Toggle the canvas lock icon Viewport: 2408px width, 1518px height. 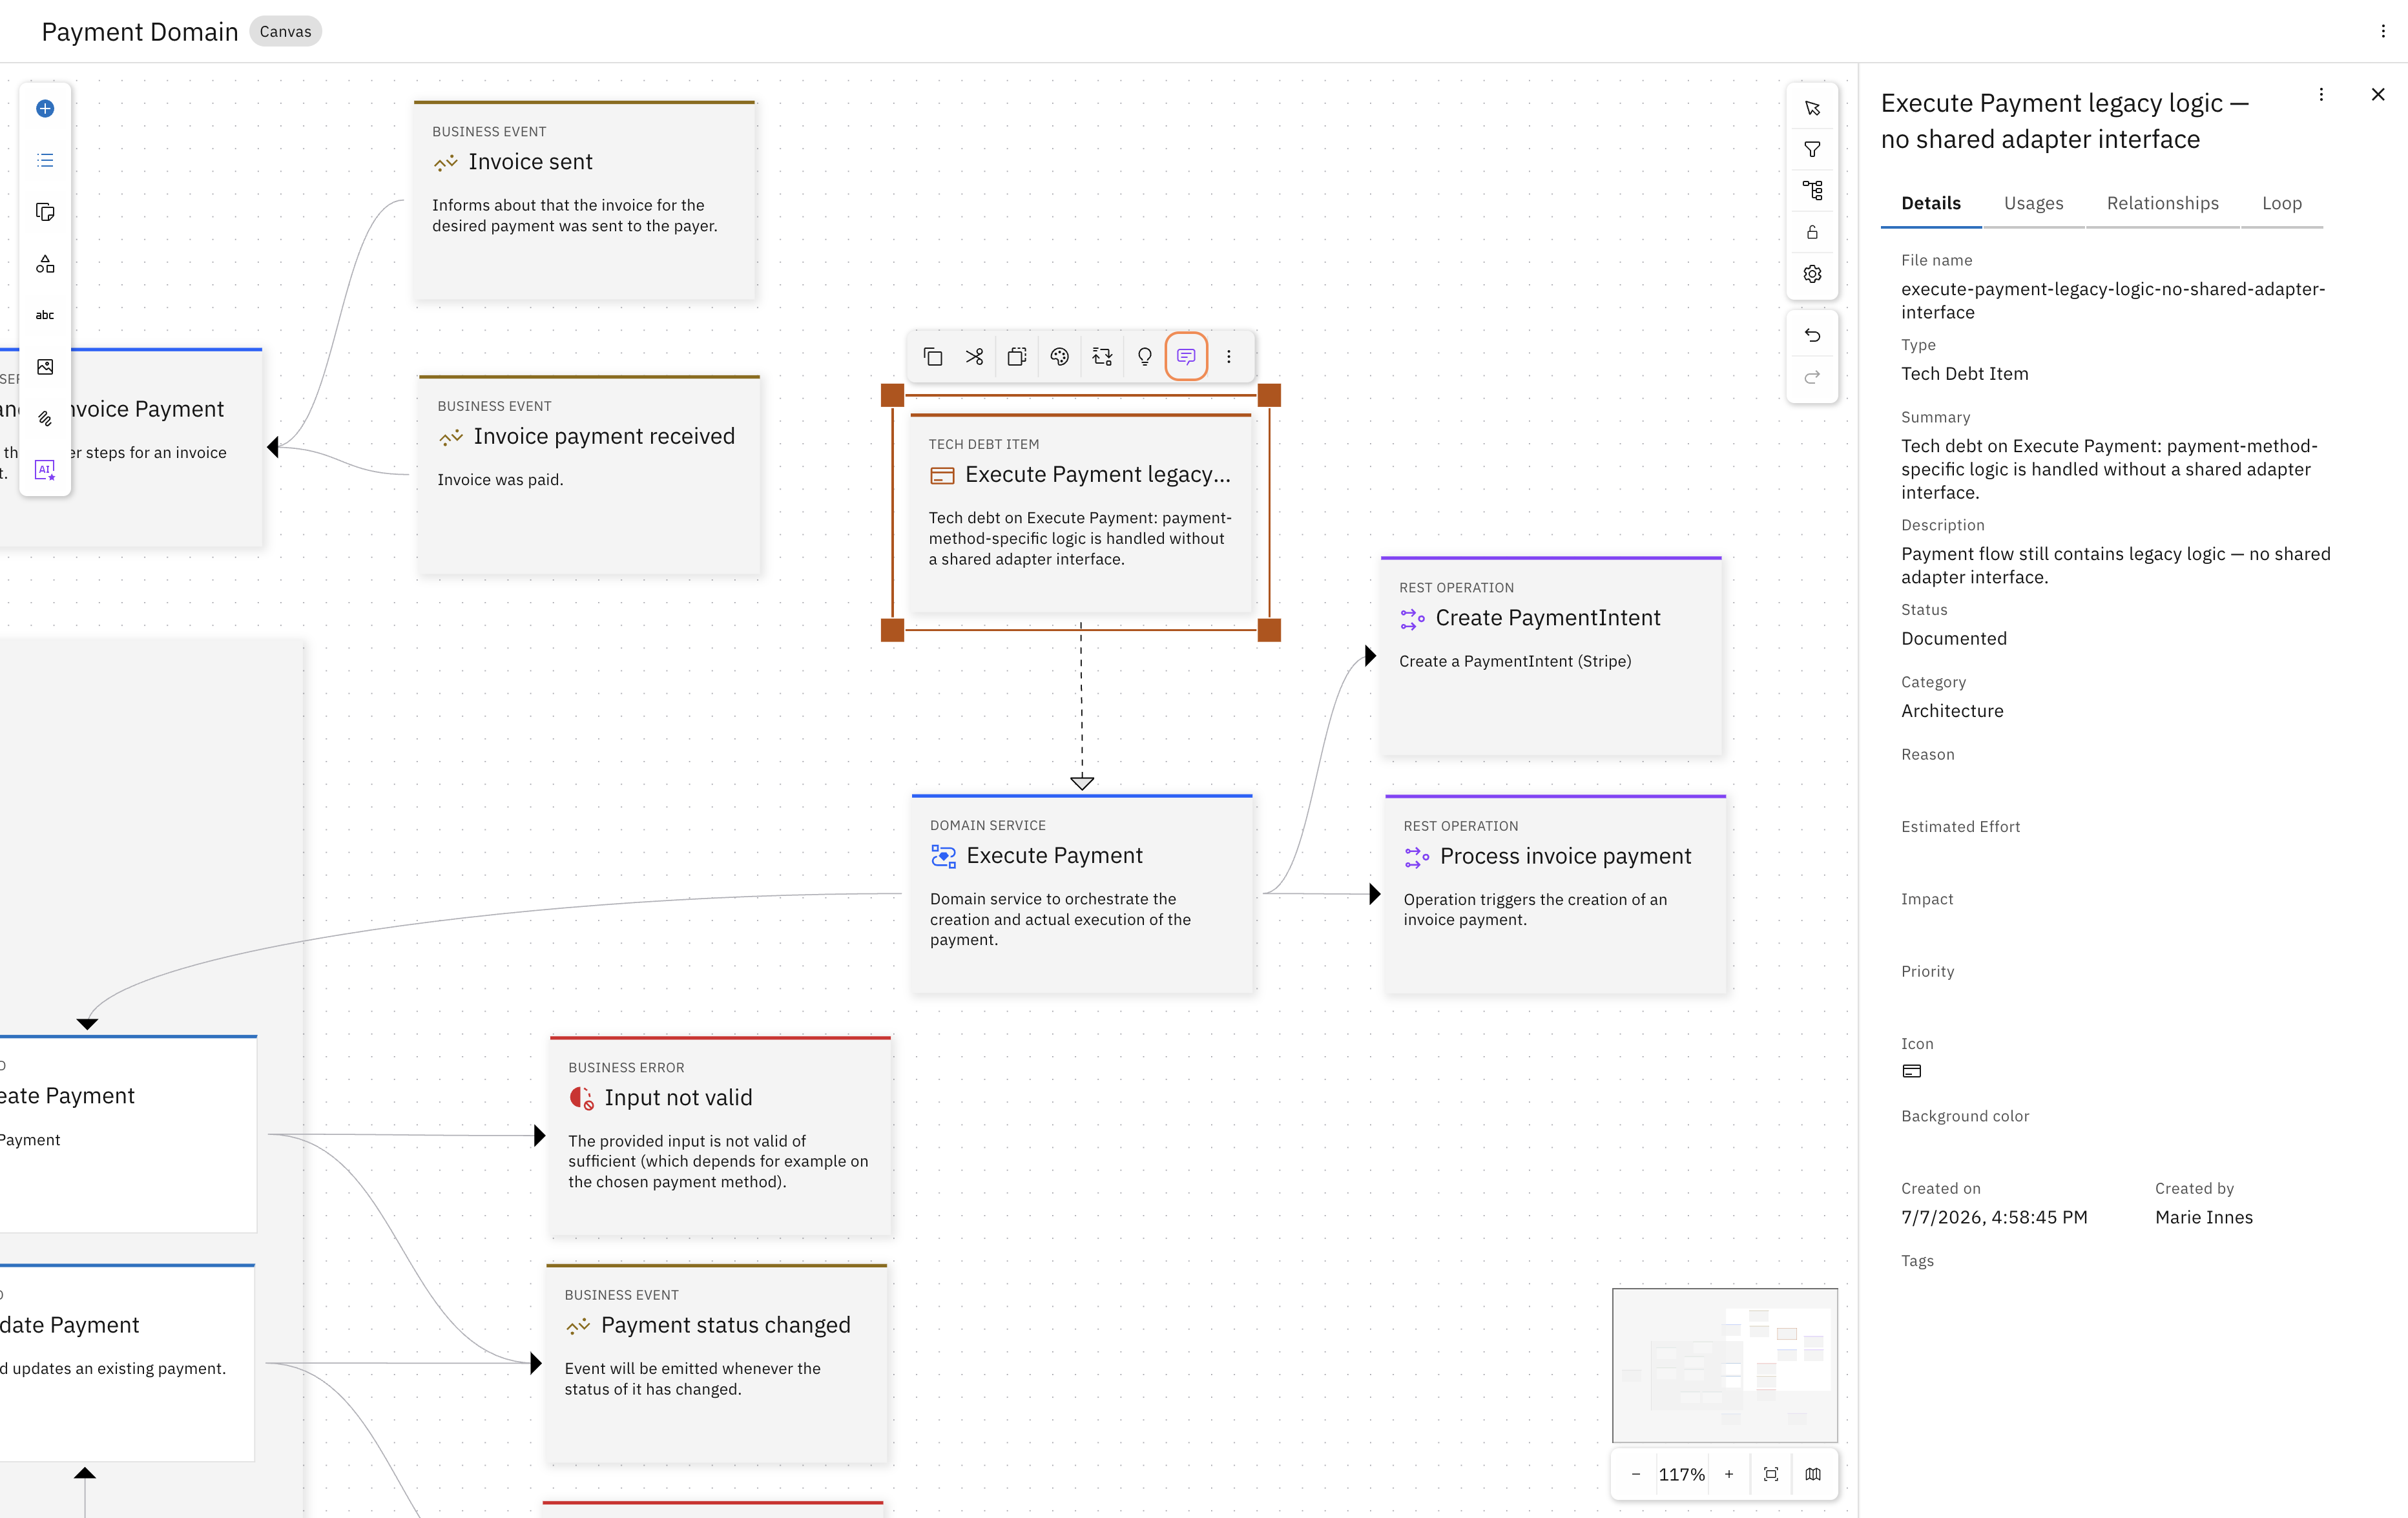tap(1812, 232)
